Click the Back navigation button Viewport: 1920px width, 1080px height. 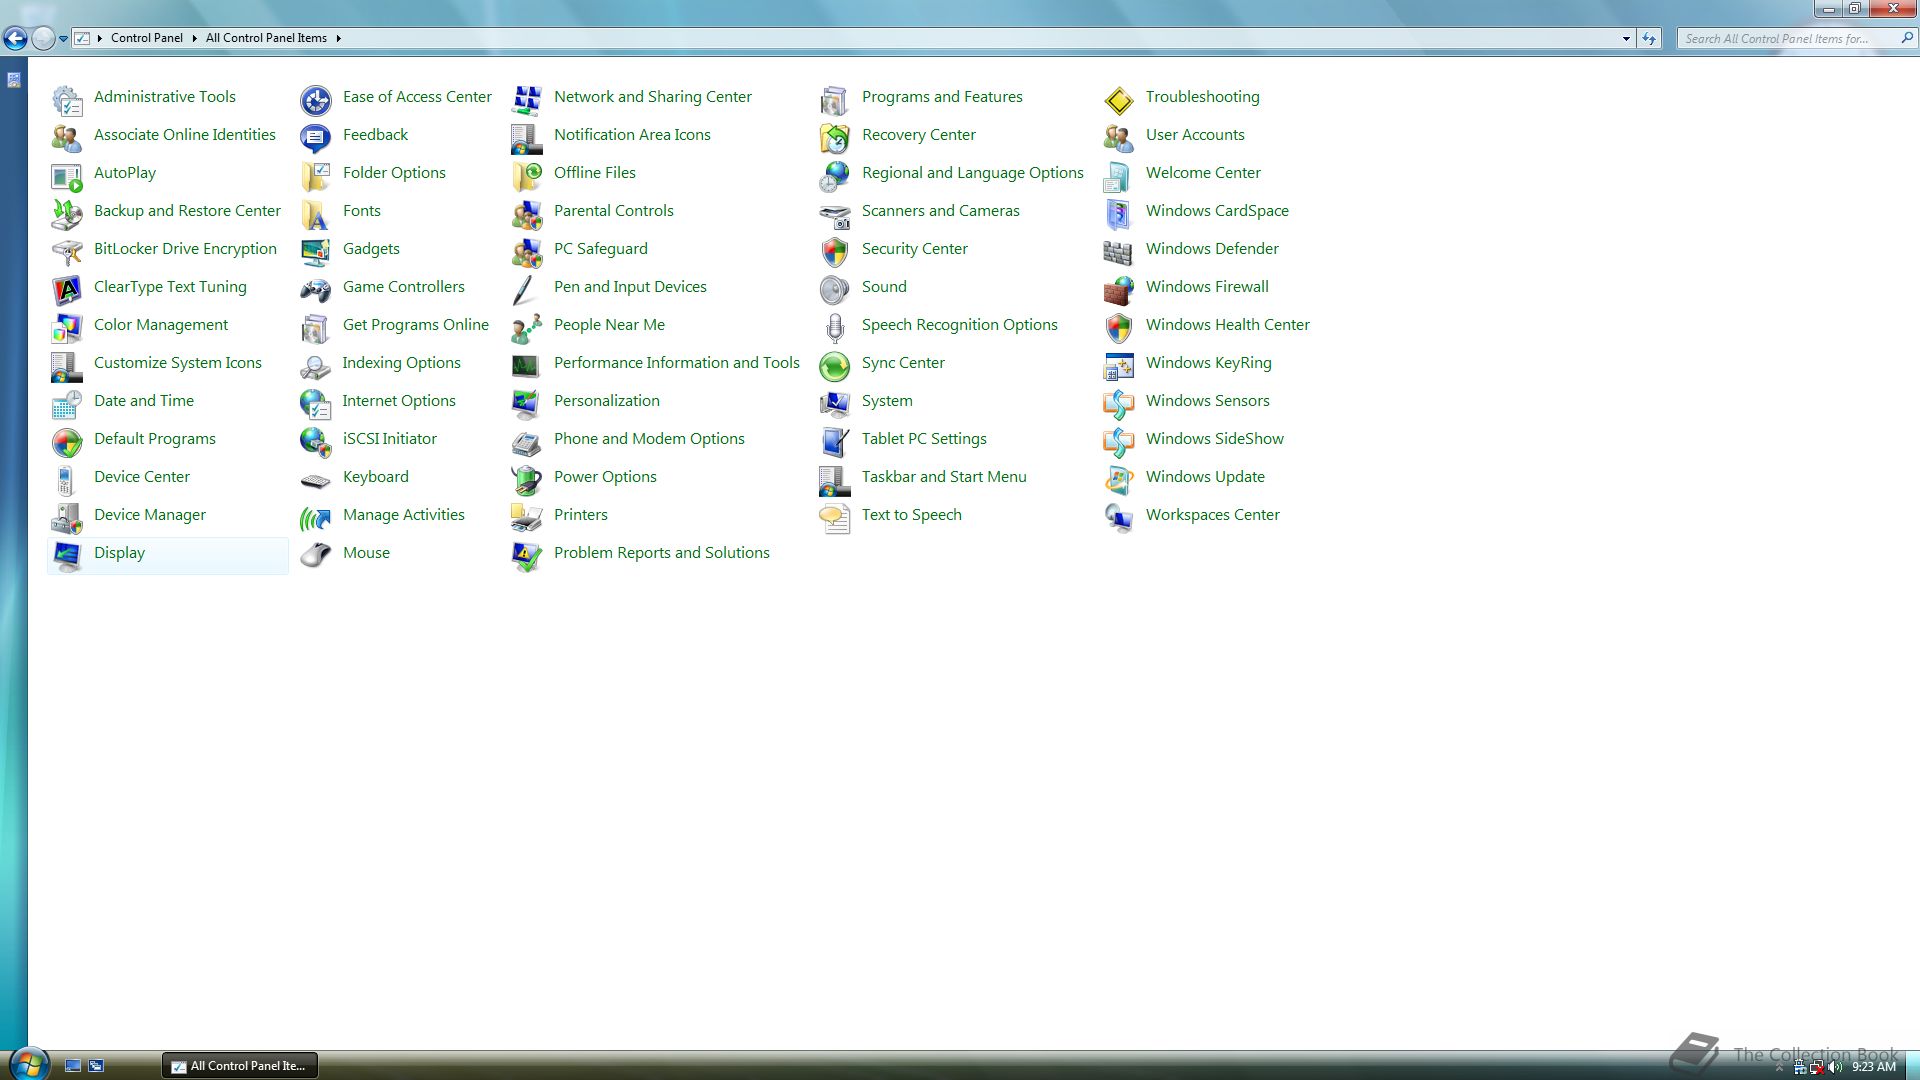click(15, 39)
